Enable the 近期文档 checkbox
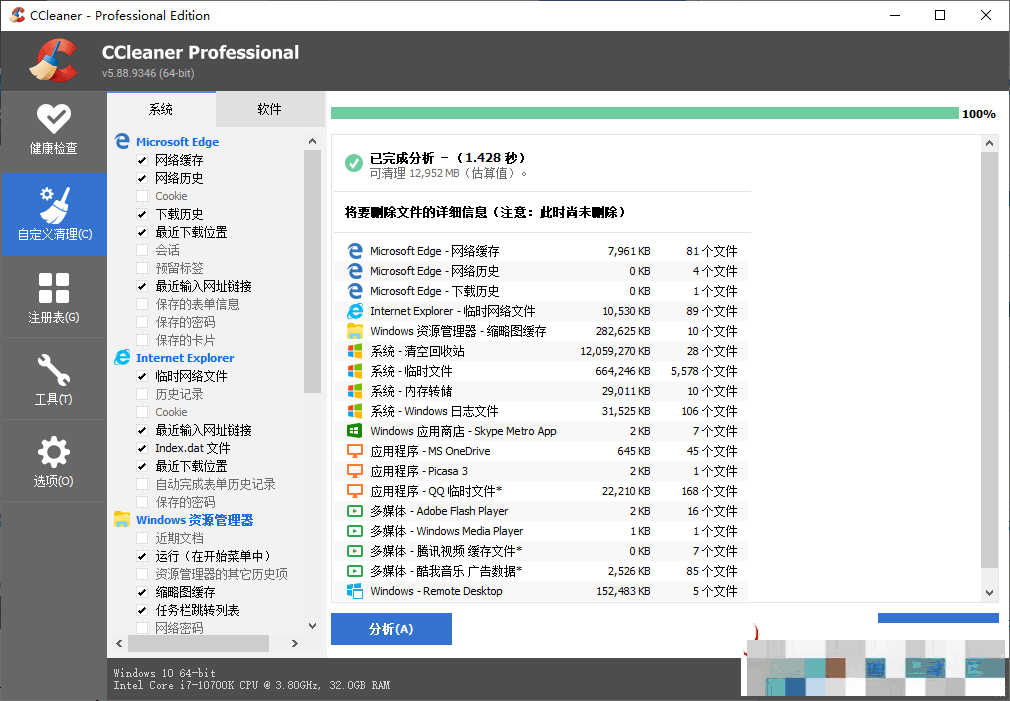Viewport: 1010px width, 701px height. pos(142,538)
